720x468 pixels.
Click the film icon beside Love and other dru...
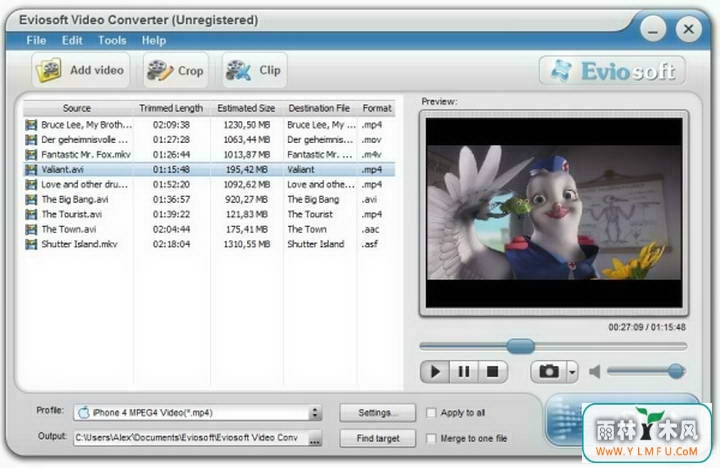(x=31, y=185)
